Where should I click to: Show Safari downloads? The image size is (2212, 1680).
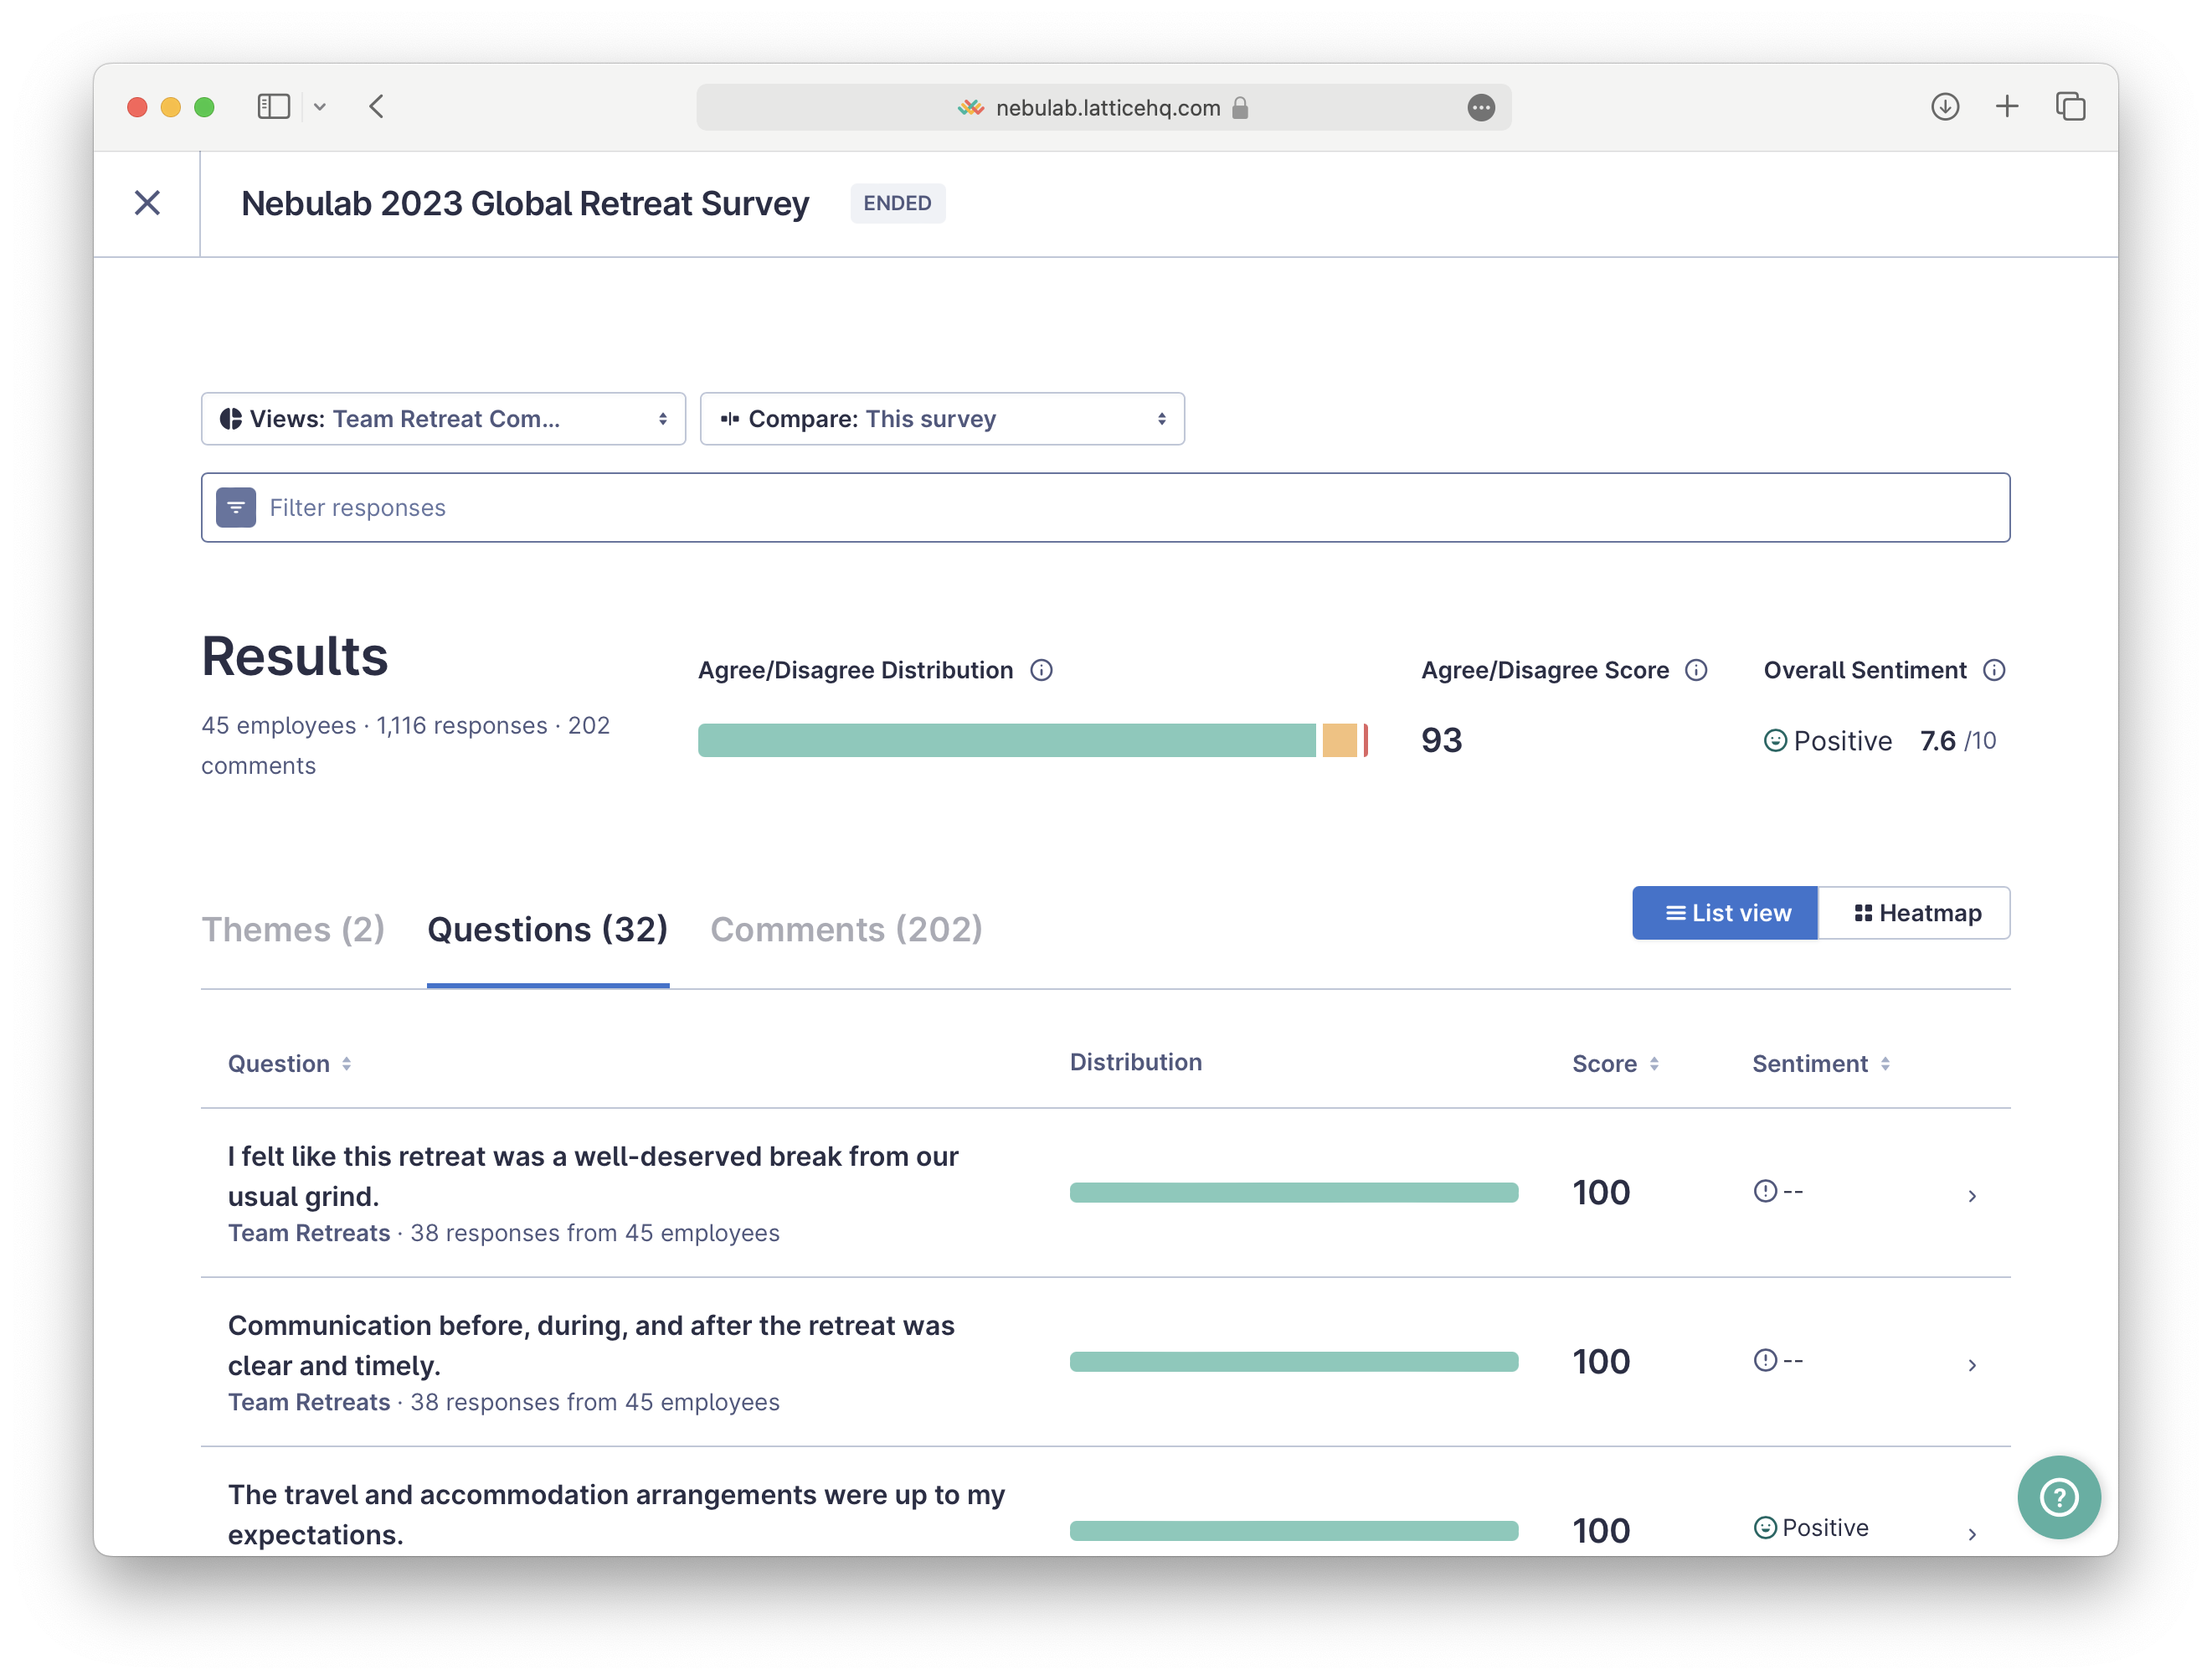(1944, 107)
